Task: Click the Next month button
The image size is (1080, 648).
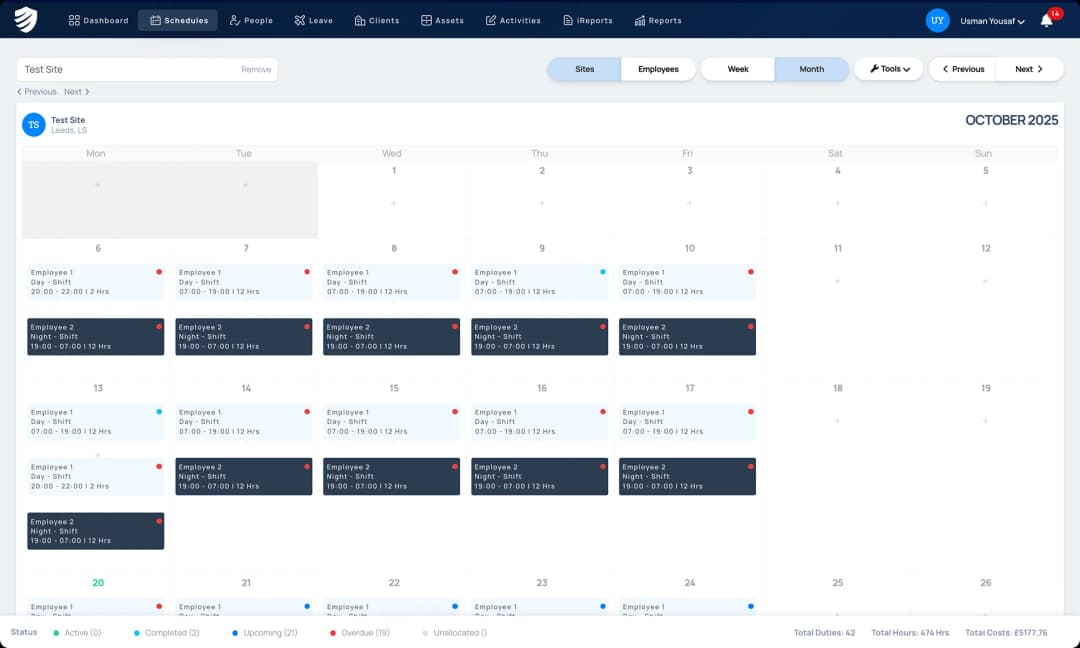Action: coord(1029,69)
